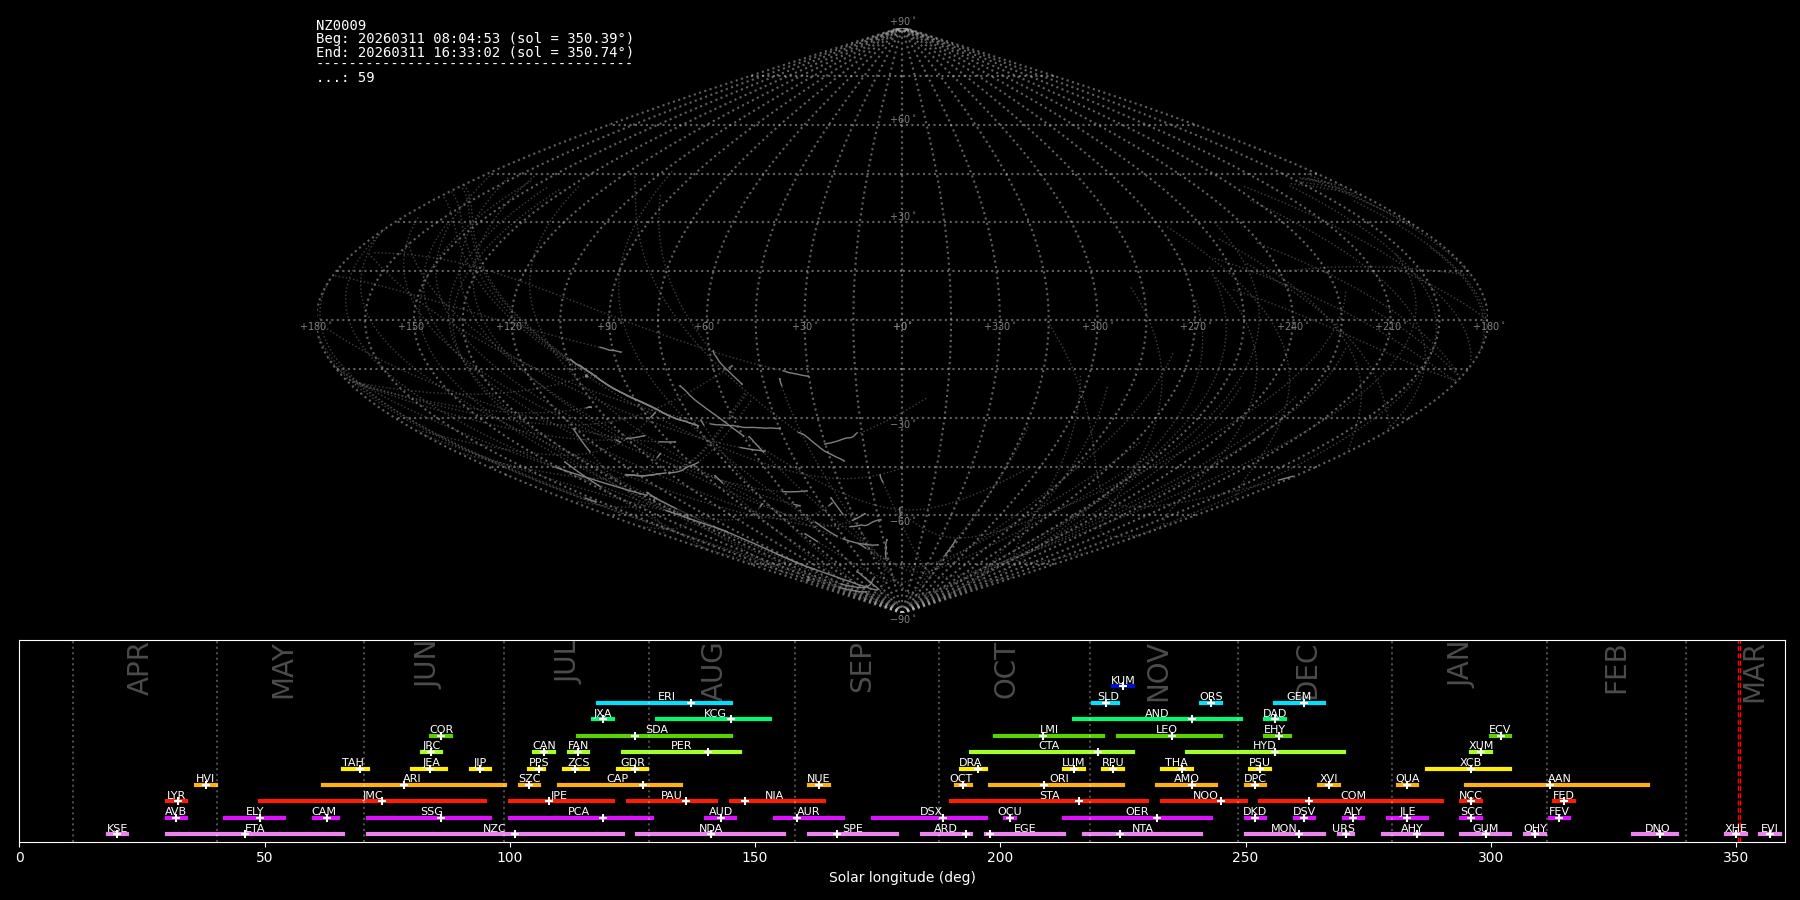Screen dimensions: 1800x900
Task: Click the NUE shower label
Action: click(x=818, y=779)
